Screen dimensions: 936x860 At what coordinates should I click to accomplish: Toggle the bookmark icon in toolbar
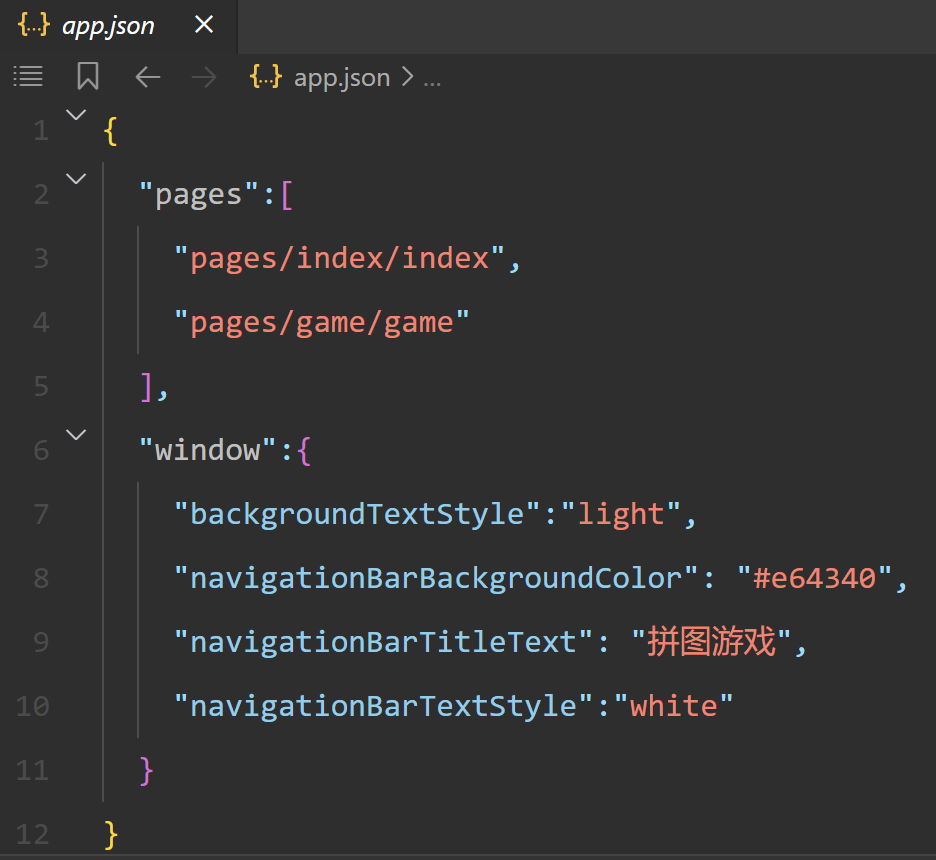(88, 76)
